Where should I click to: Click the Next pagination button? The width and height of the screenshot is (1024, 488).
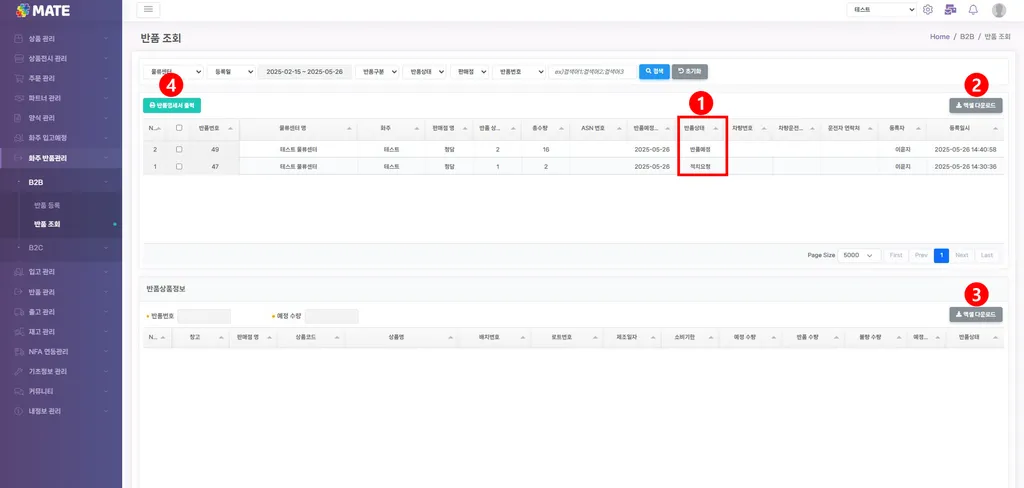pos(962,255)
